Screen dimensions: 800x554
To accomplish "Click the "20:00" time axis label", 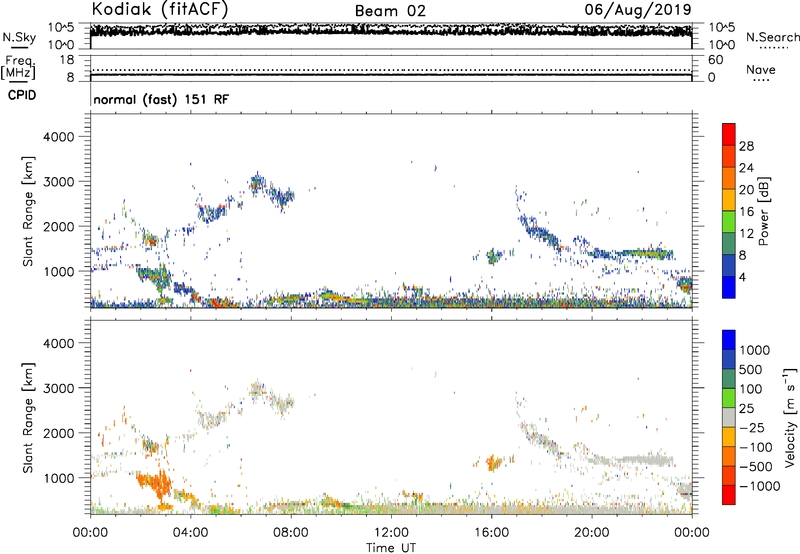I will click(591, 533).
